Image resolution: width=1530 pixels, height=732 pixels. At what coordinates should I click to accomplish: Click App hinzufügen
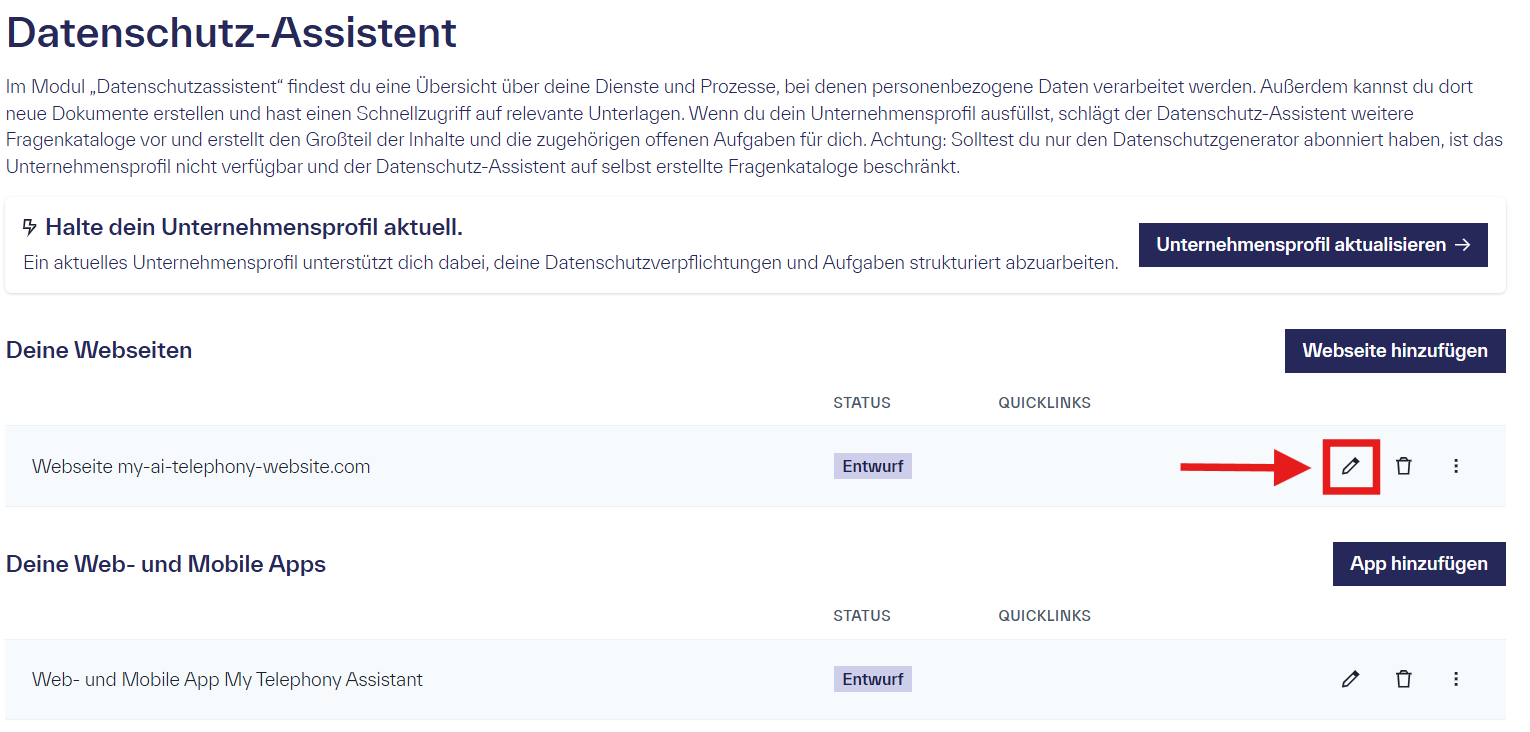(1419, 563)
